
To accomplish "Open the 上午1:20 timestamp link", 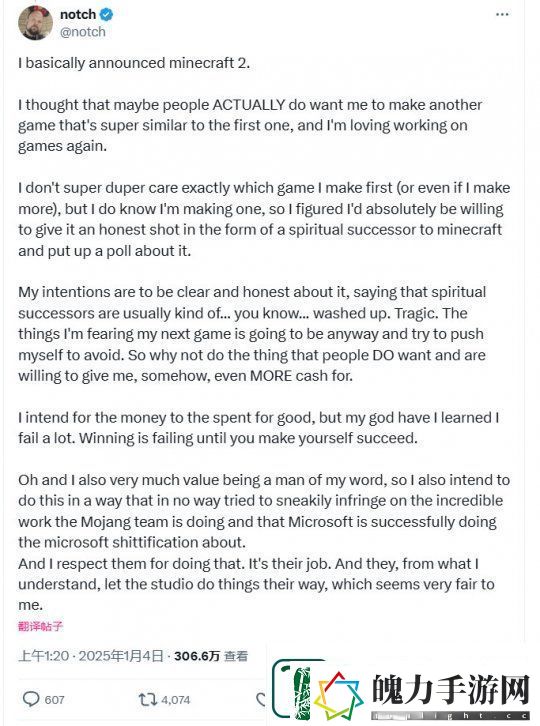I will coord(44,656).
